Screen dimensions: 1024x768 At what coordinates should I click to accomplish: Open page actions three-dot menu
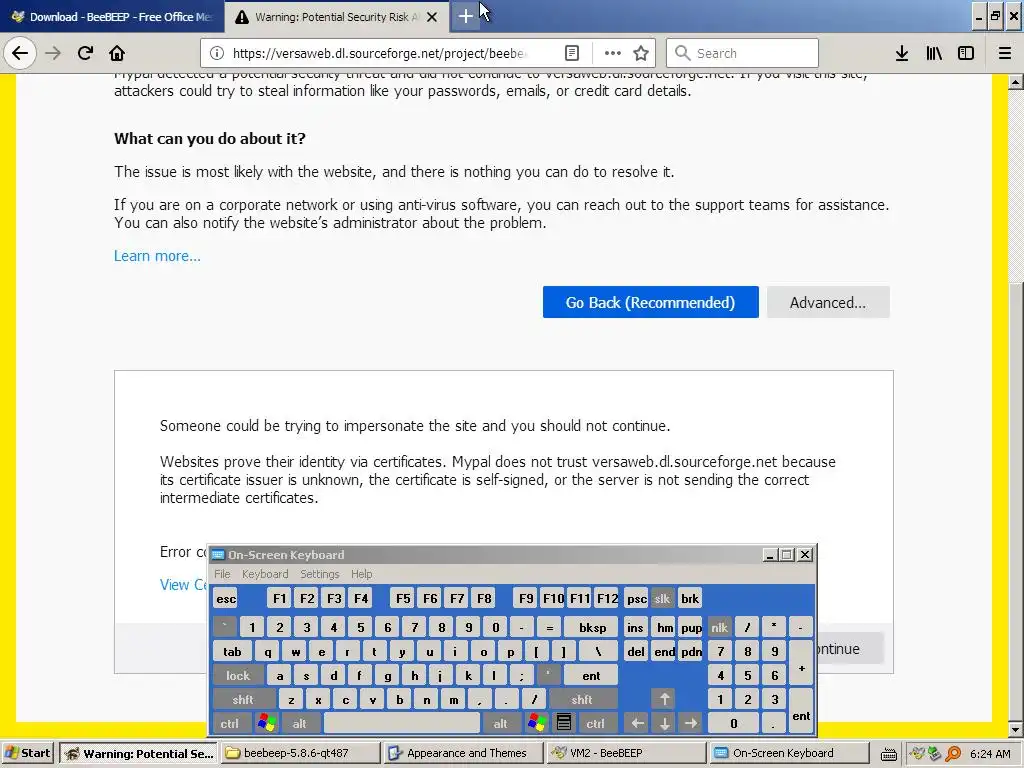pyautogui.click(x=613, y=54)
